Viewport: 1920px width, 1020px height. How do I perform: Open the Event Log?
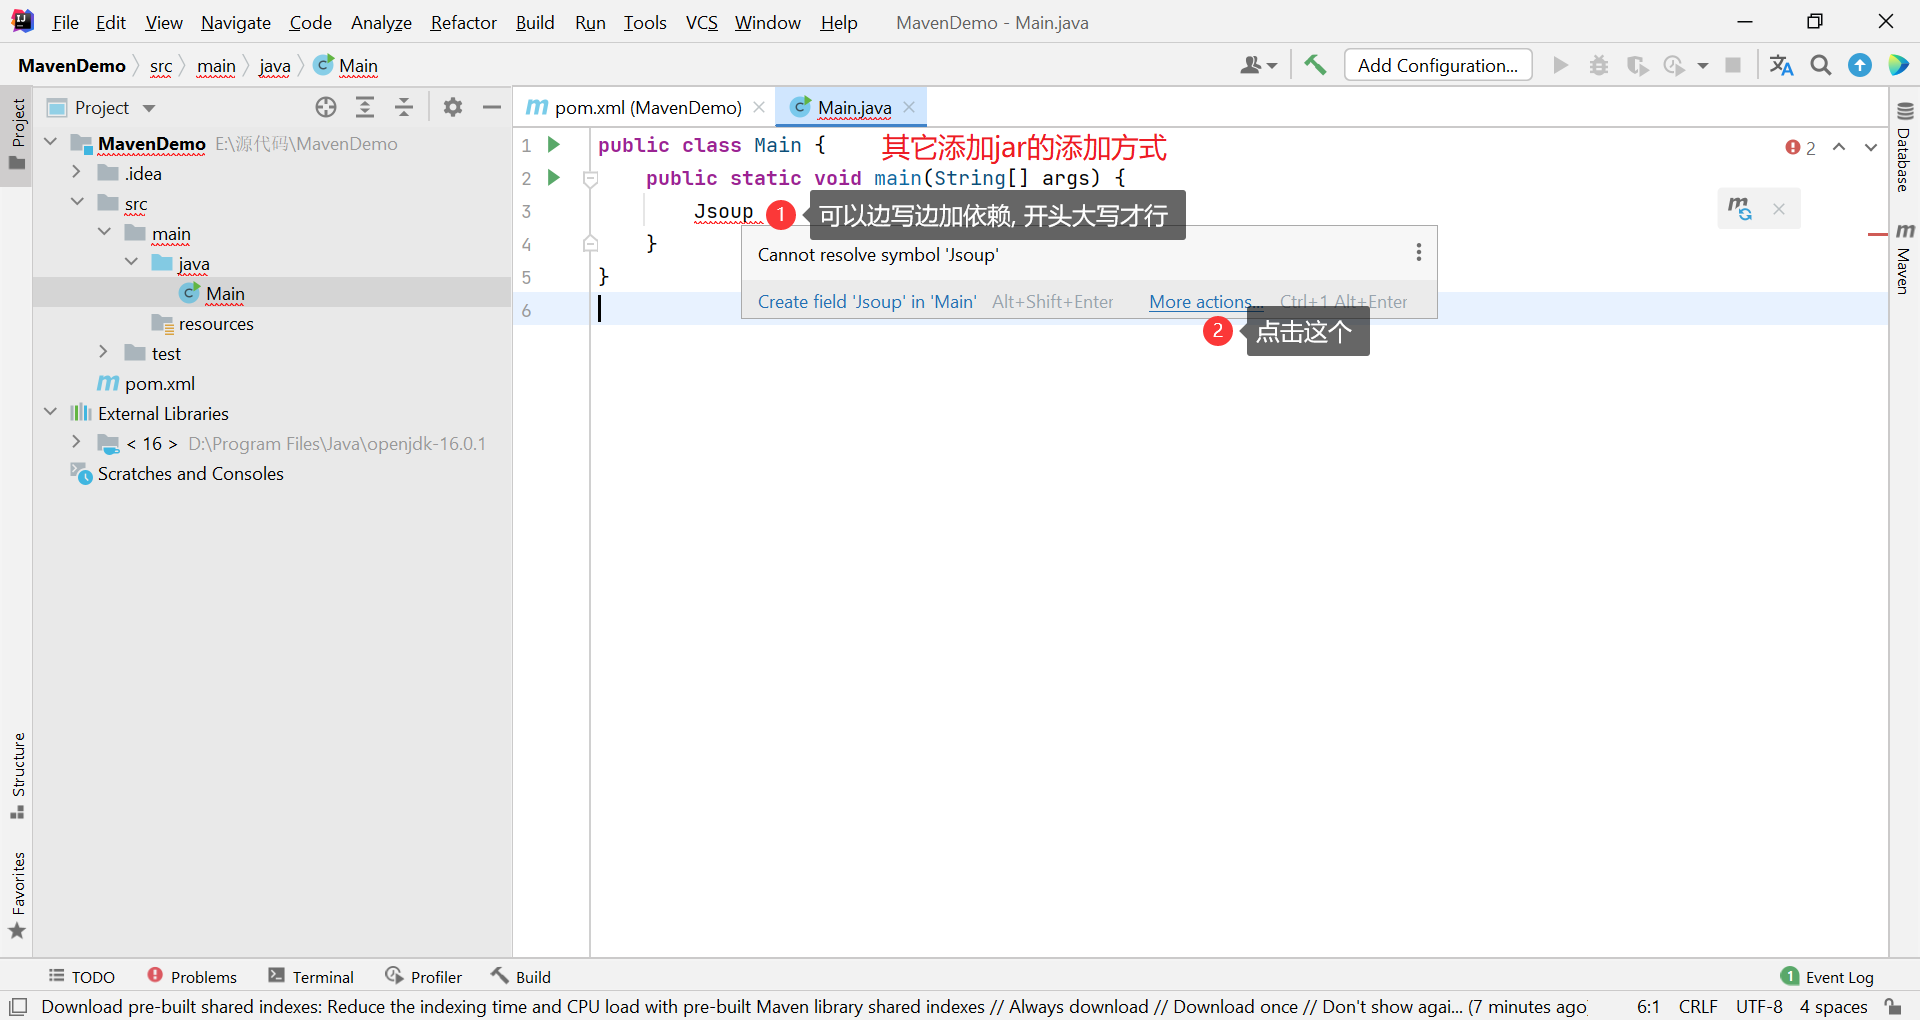coord(1828,977)
